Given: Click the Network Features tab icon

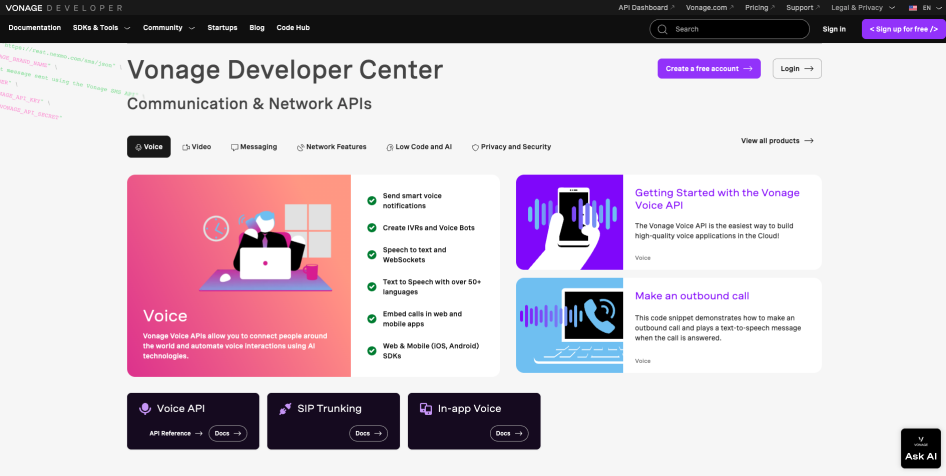Looking at the screenshot, I should (x=300, y=147).
